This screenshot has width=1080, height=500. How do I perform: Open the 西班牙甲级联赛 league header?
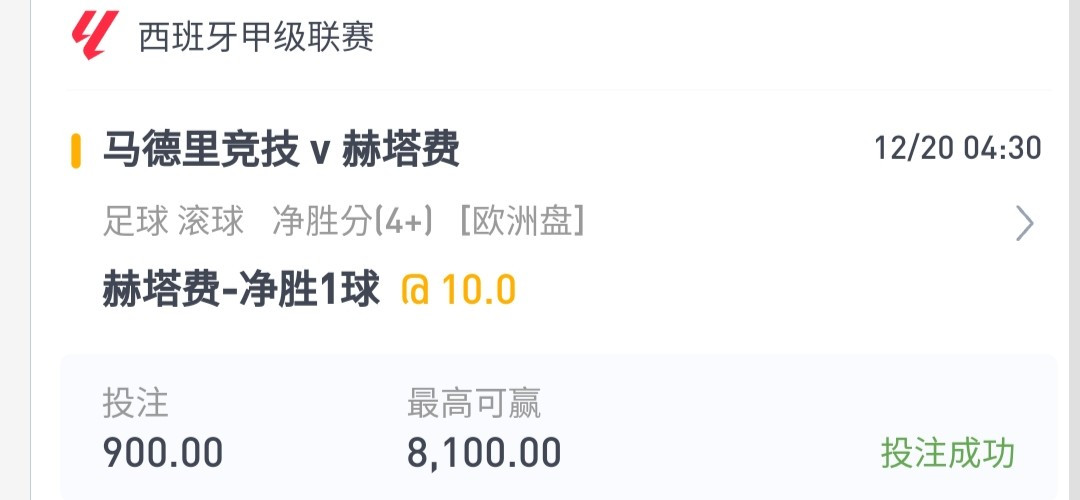pos(257,37)
